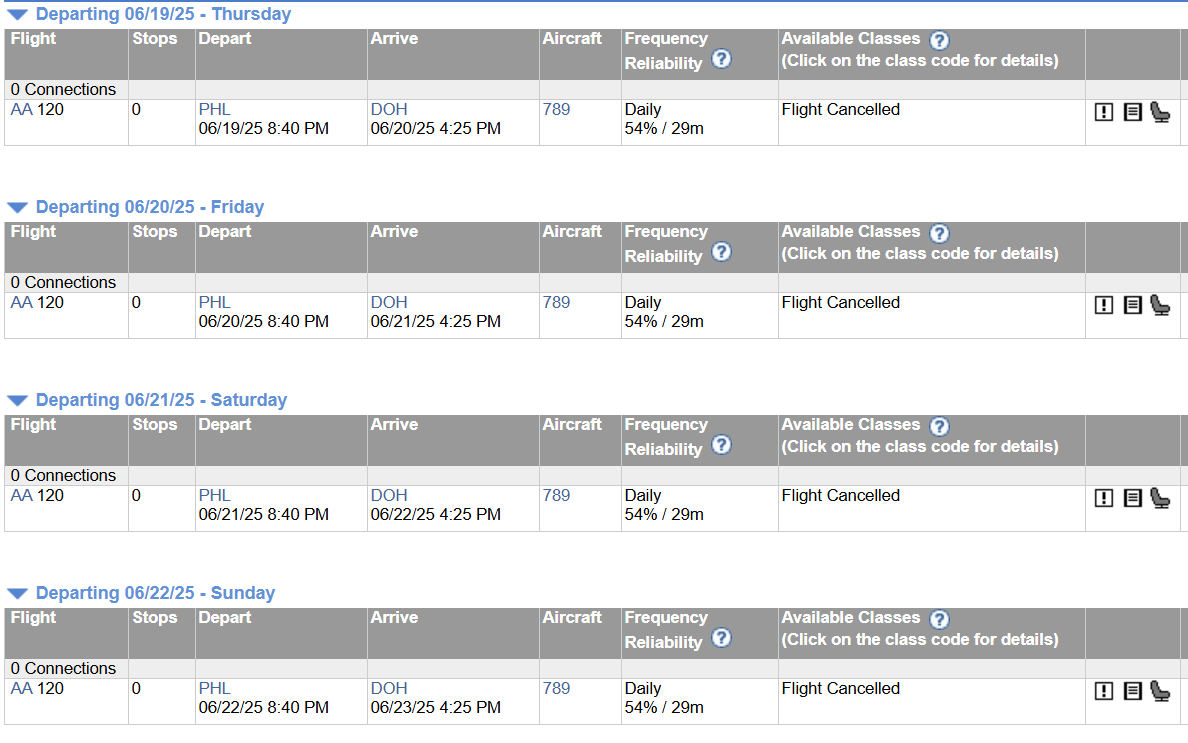The image size is (1188, 743).
Task: Open alert icon for the 06/19/25 flight
Action: [1104, 112]
